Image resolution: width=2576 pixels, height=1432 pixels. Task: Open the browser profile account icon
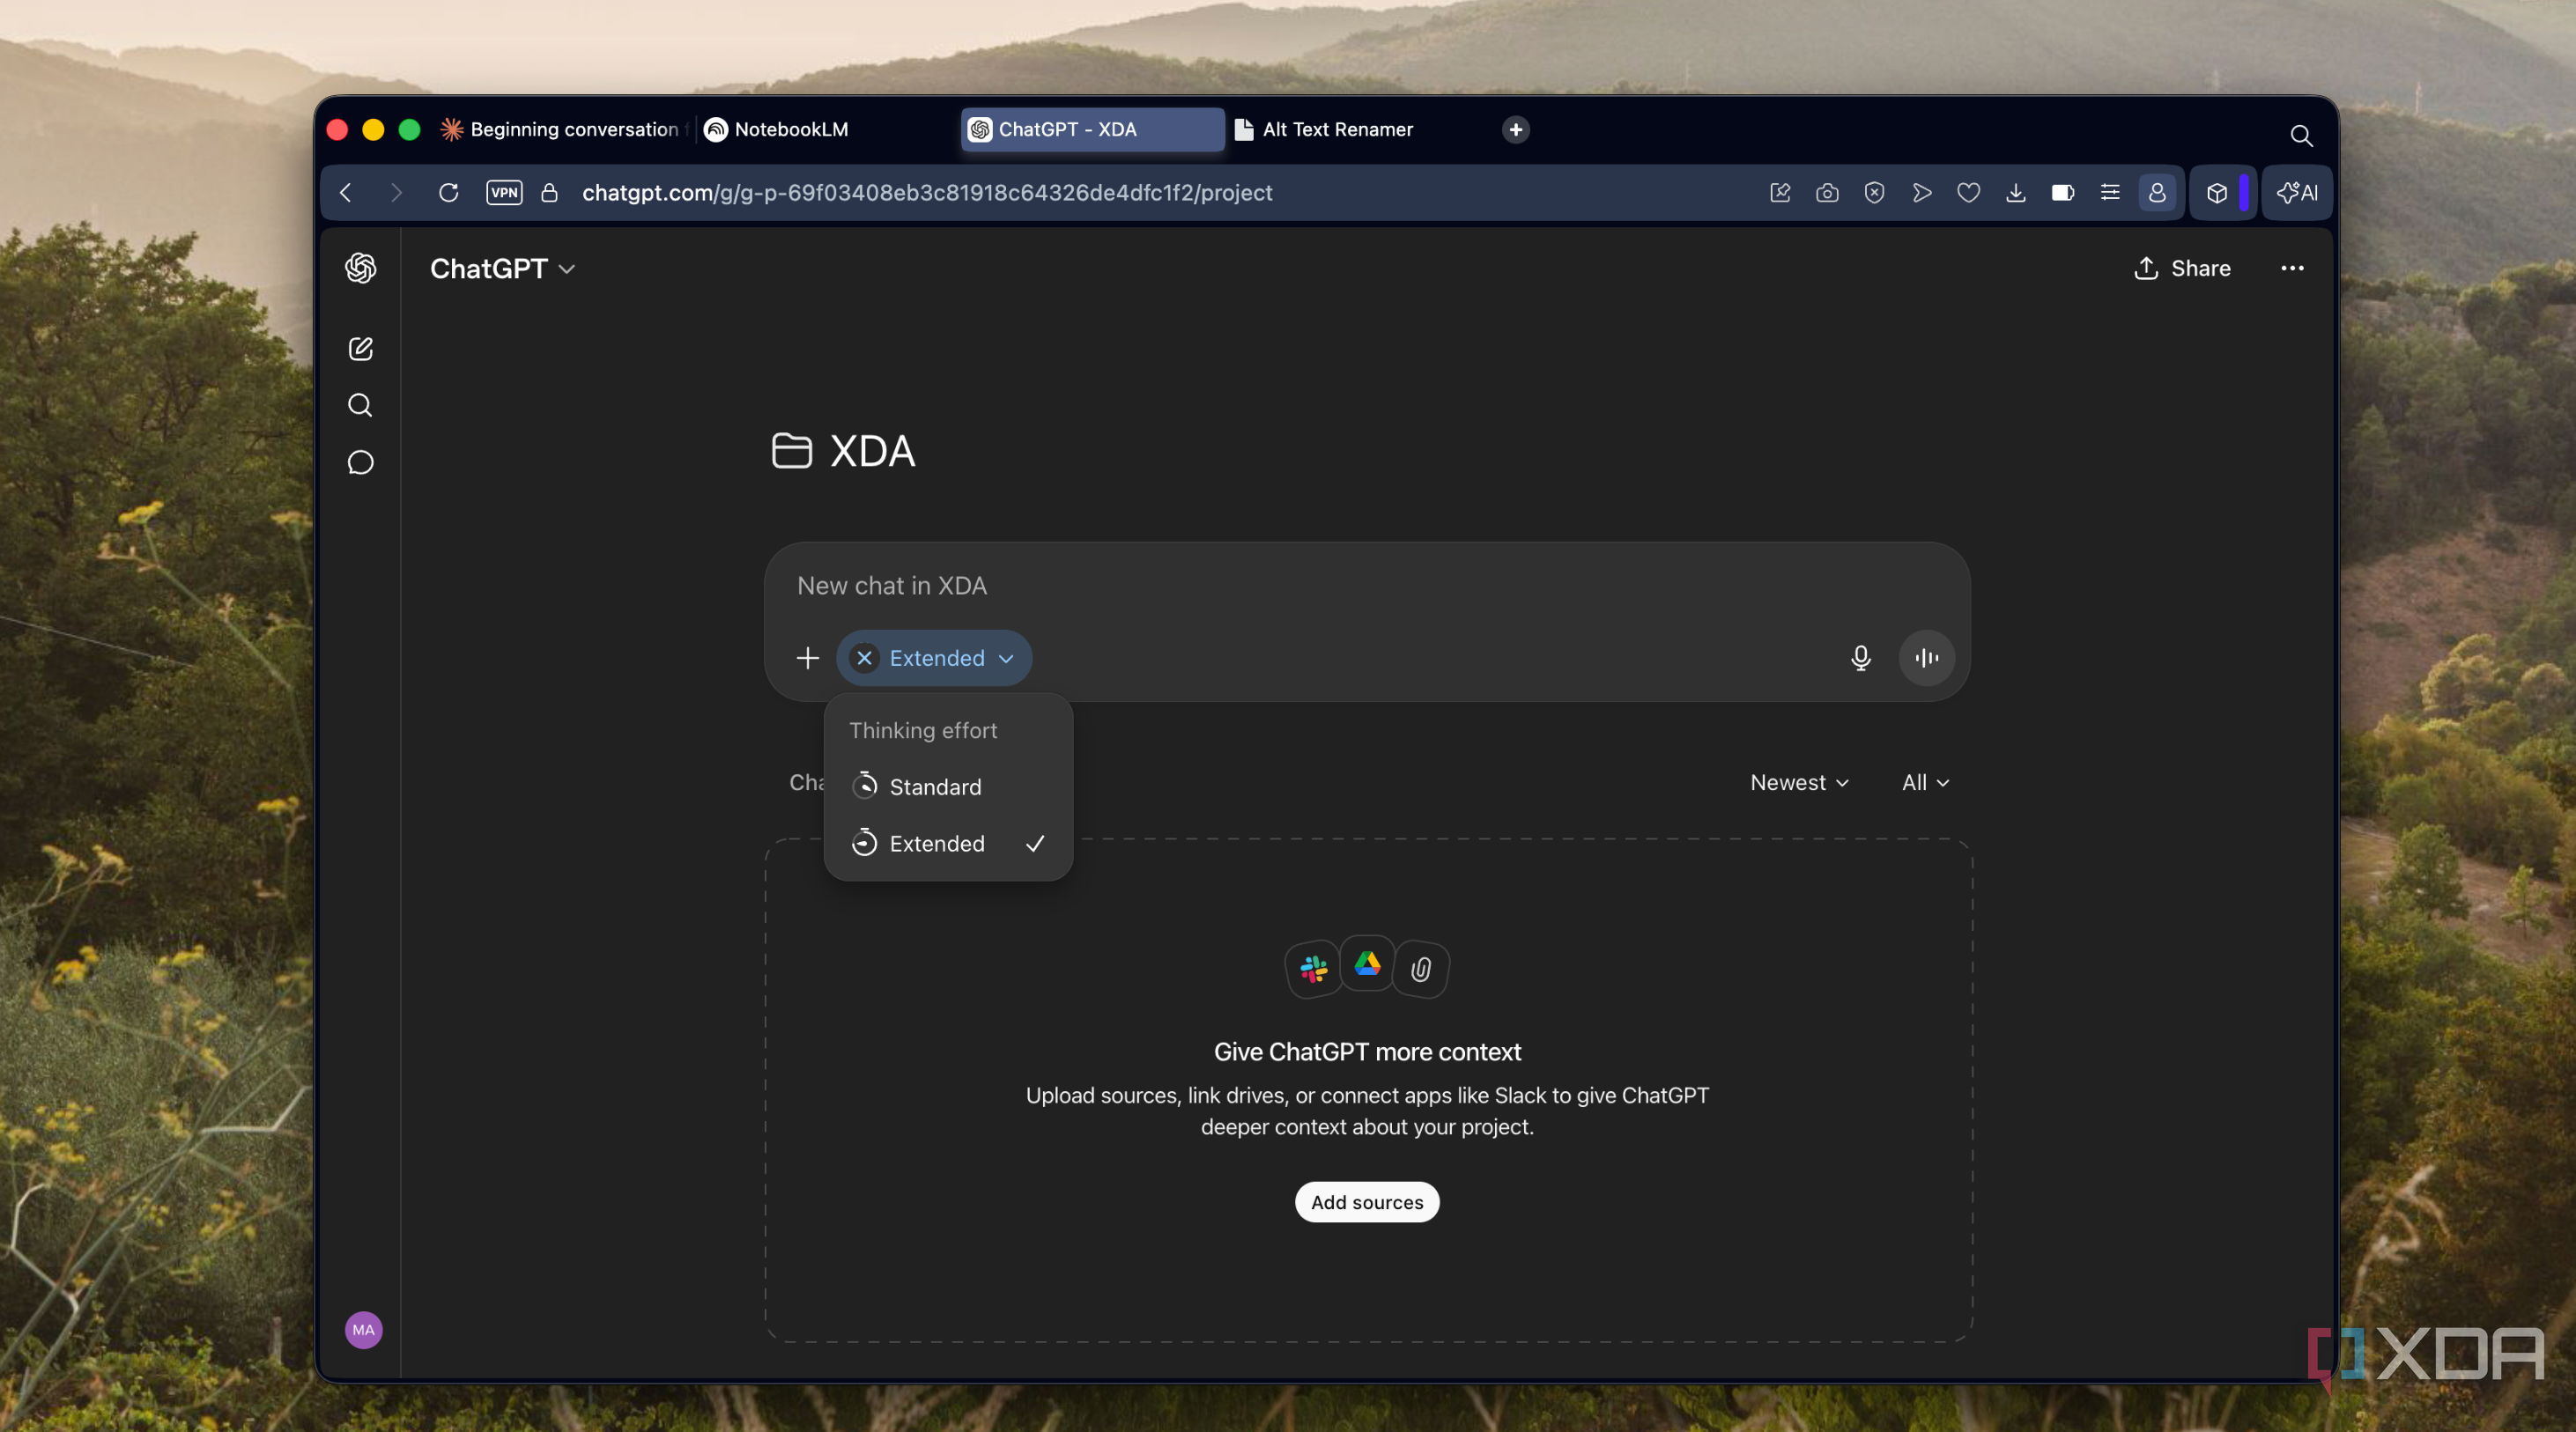(x=2156, y=193)
